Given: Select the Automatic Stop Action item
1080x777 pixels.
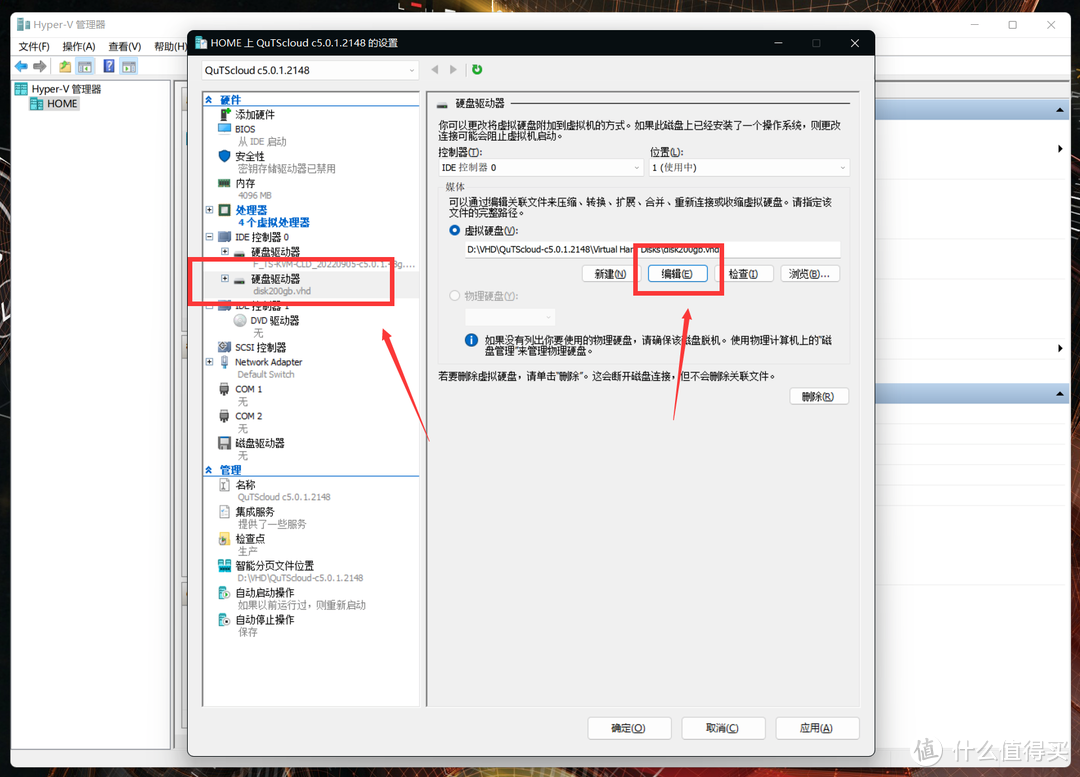Looking at the screenshot, I should click(x=265, y=620).
